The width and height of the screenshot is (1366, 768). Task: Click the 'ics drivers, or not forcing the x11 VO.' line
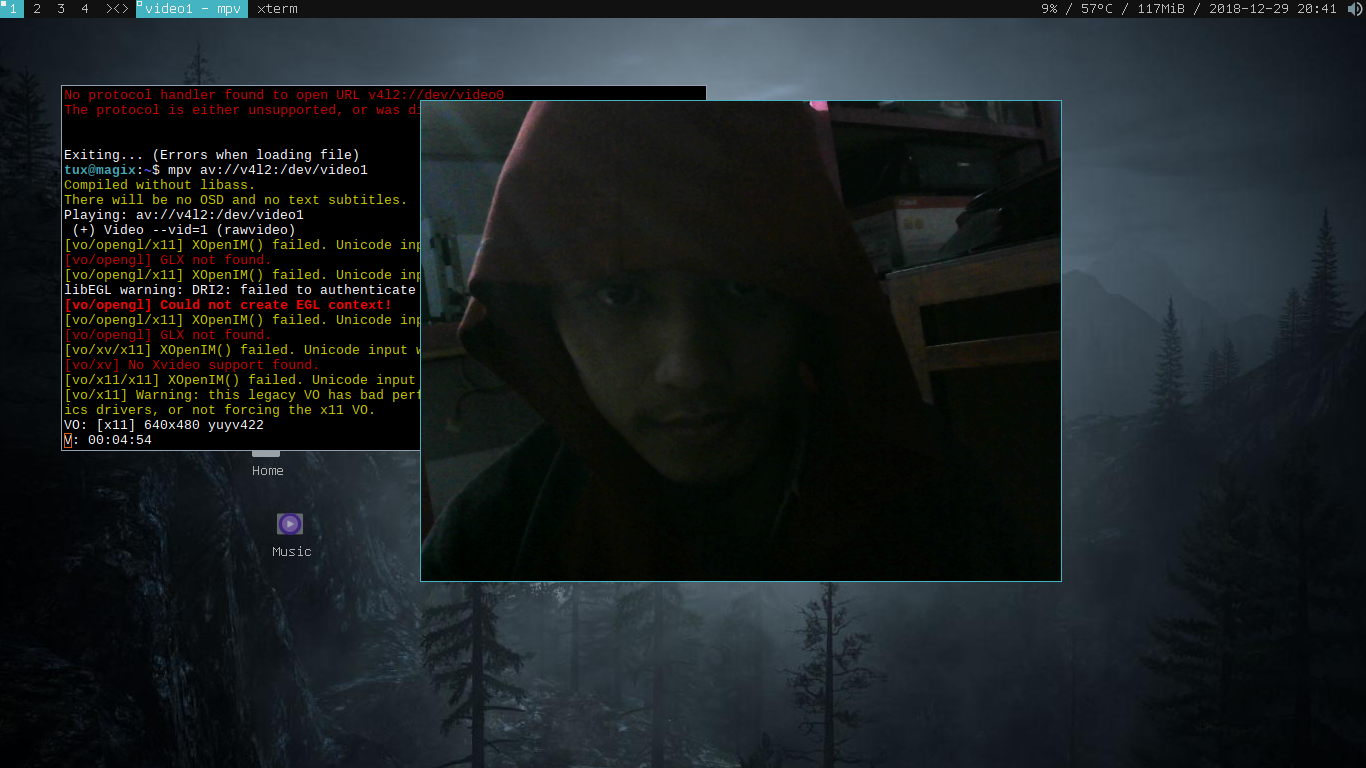point(220,410)
